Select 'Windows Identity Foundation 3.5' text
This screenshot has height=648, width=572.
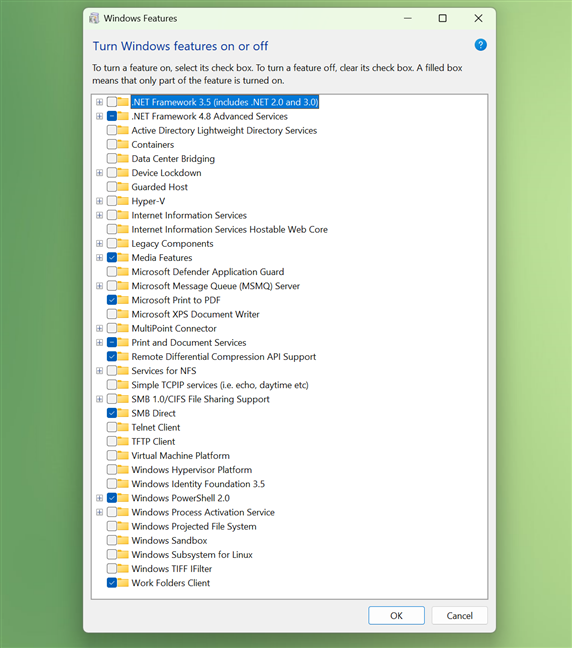point(198,484)
